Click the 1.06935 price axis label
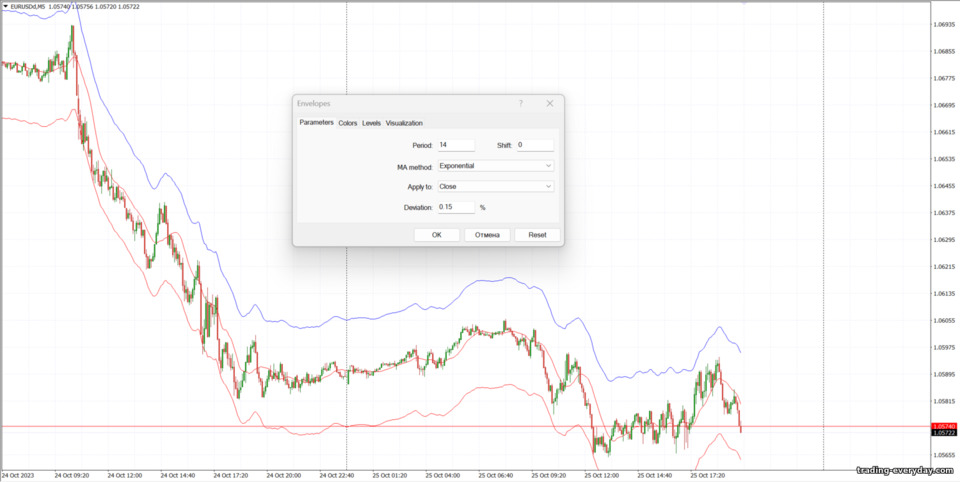 [x=945, y=25]
